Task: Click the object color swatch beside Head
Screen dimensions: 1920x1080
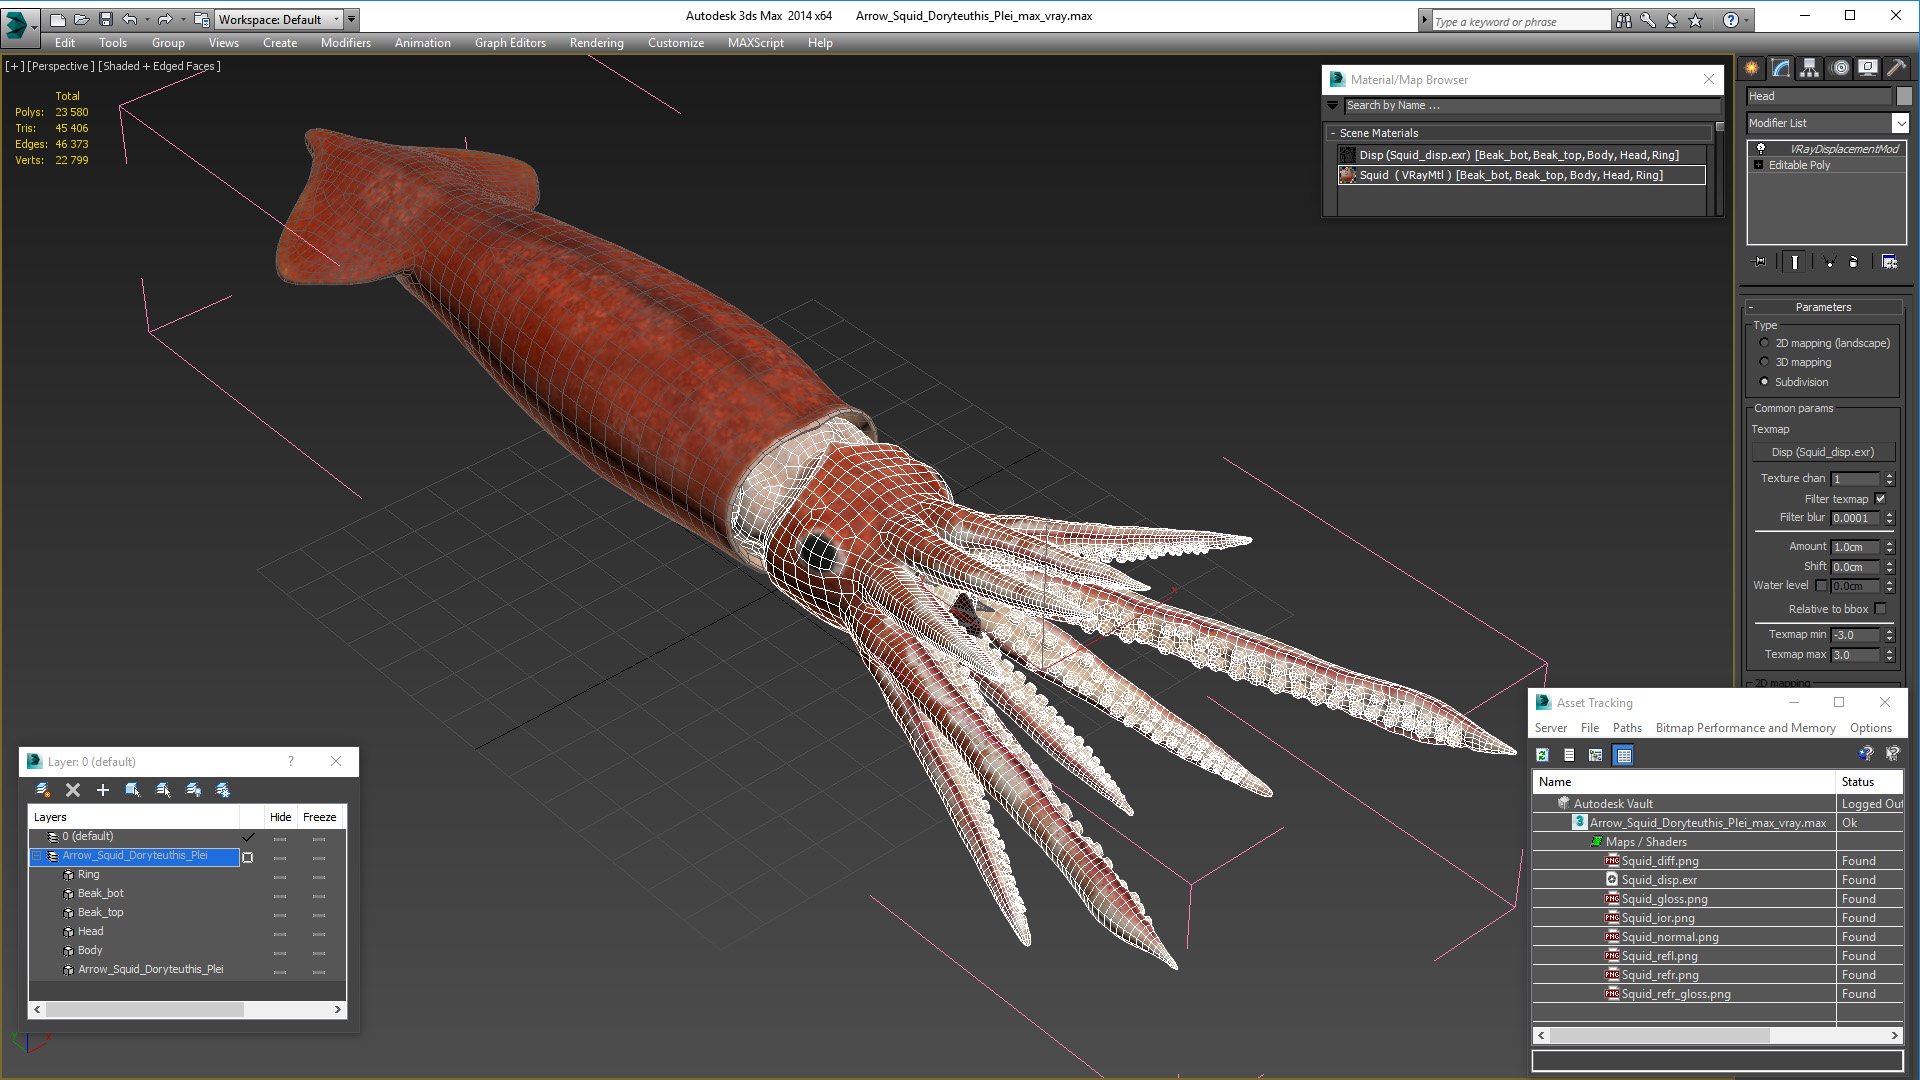Action: tap(1904, 96)
